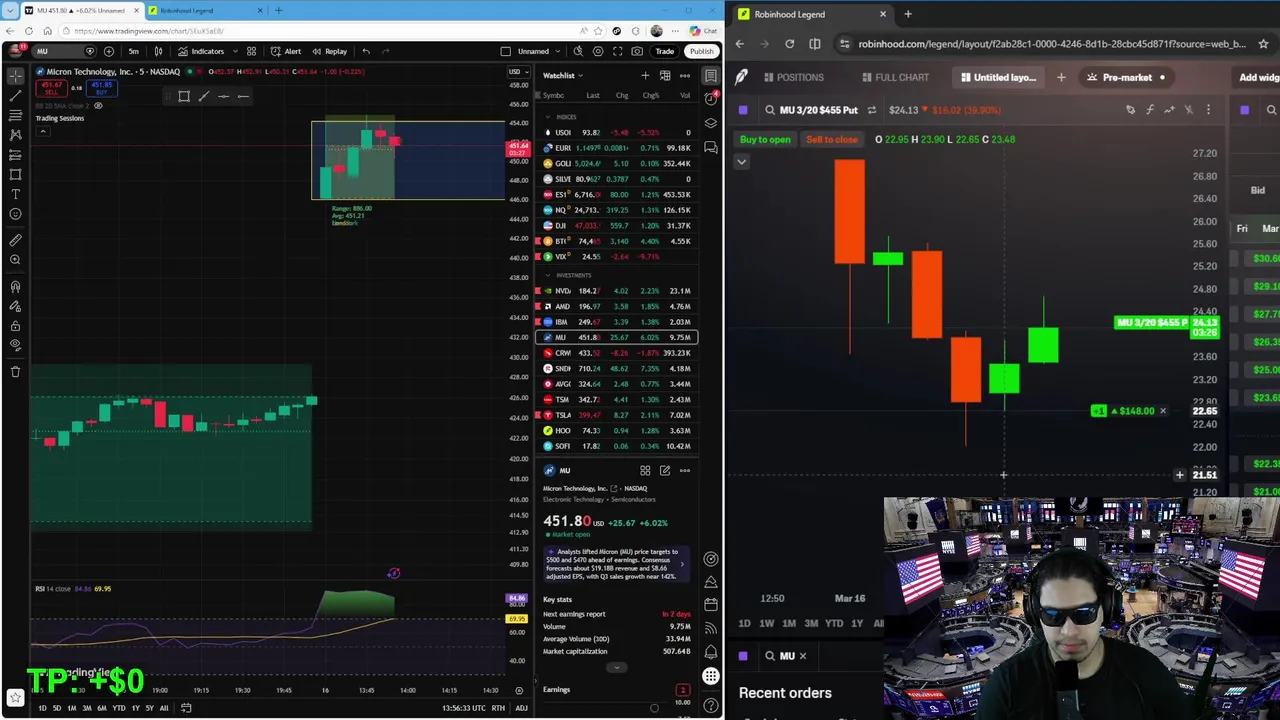Open TradingView chart settings gear
The width and height of the screenshot is (1280, 720).
pos(598,51)
